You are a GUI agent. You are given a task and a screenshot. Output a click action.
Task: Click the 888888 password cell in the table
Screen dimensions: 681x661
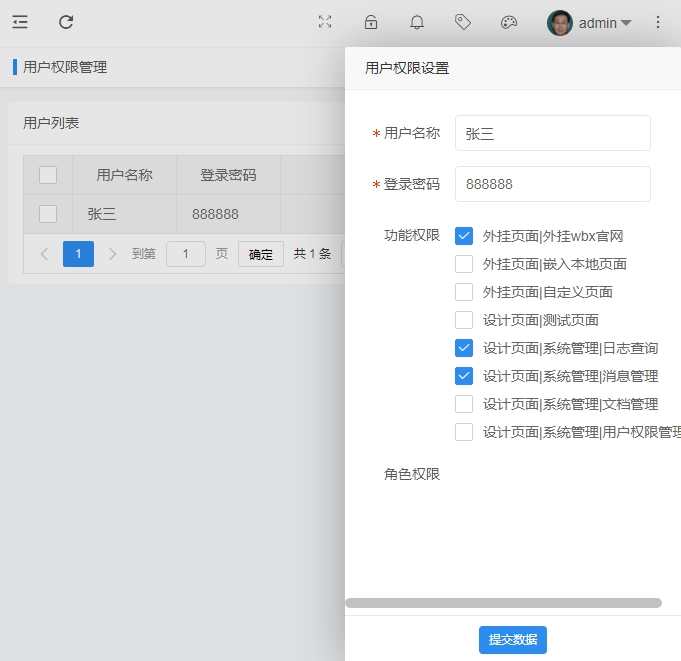[x=228, y=214]
